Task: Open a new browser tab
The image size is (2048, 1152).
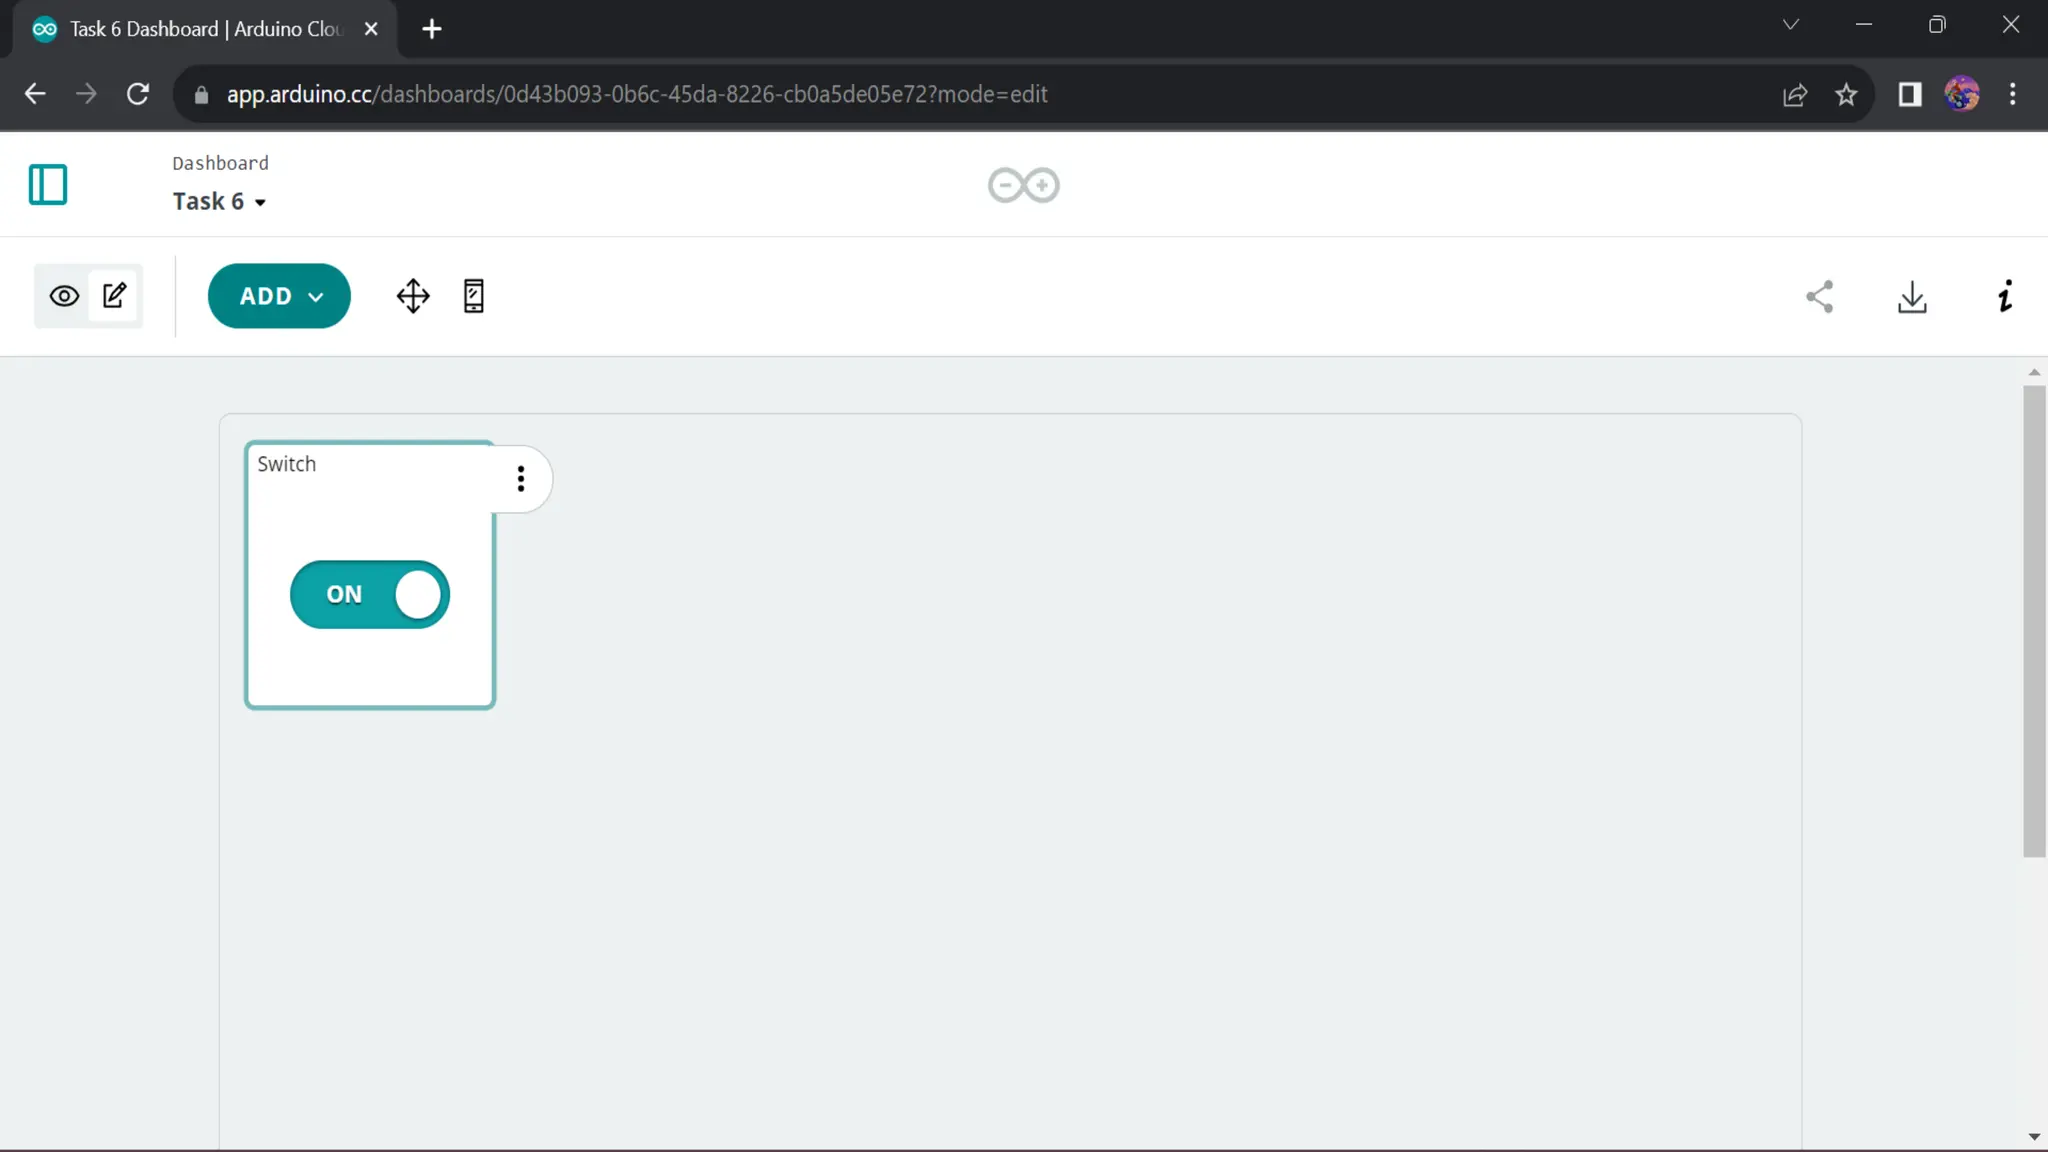Action: tap(432, 29)
